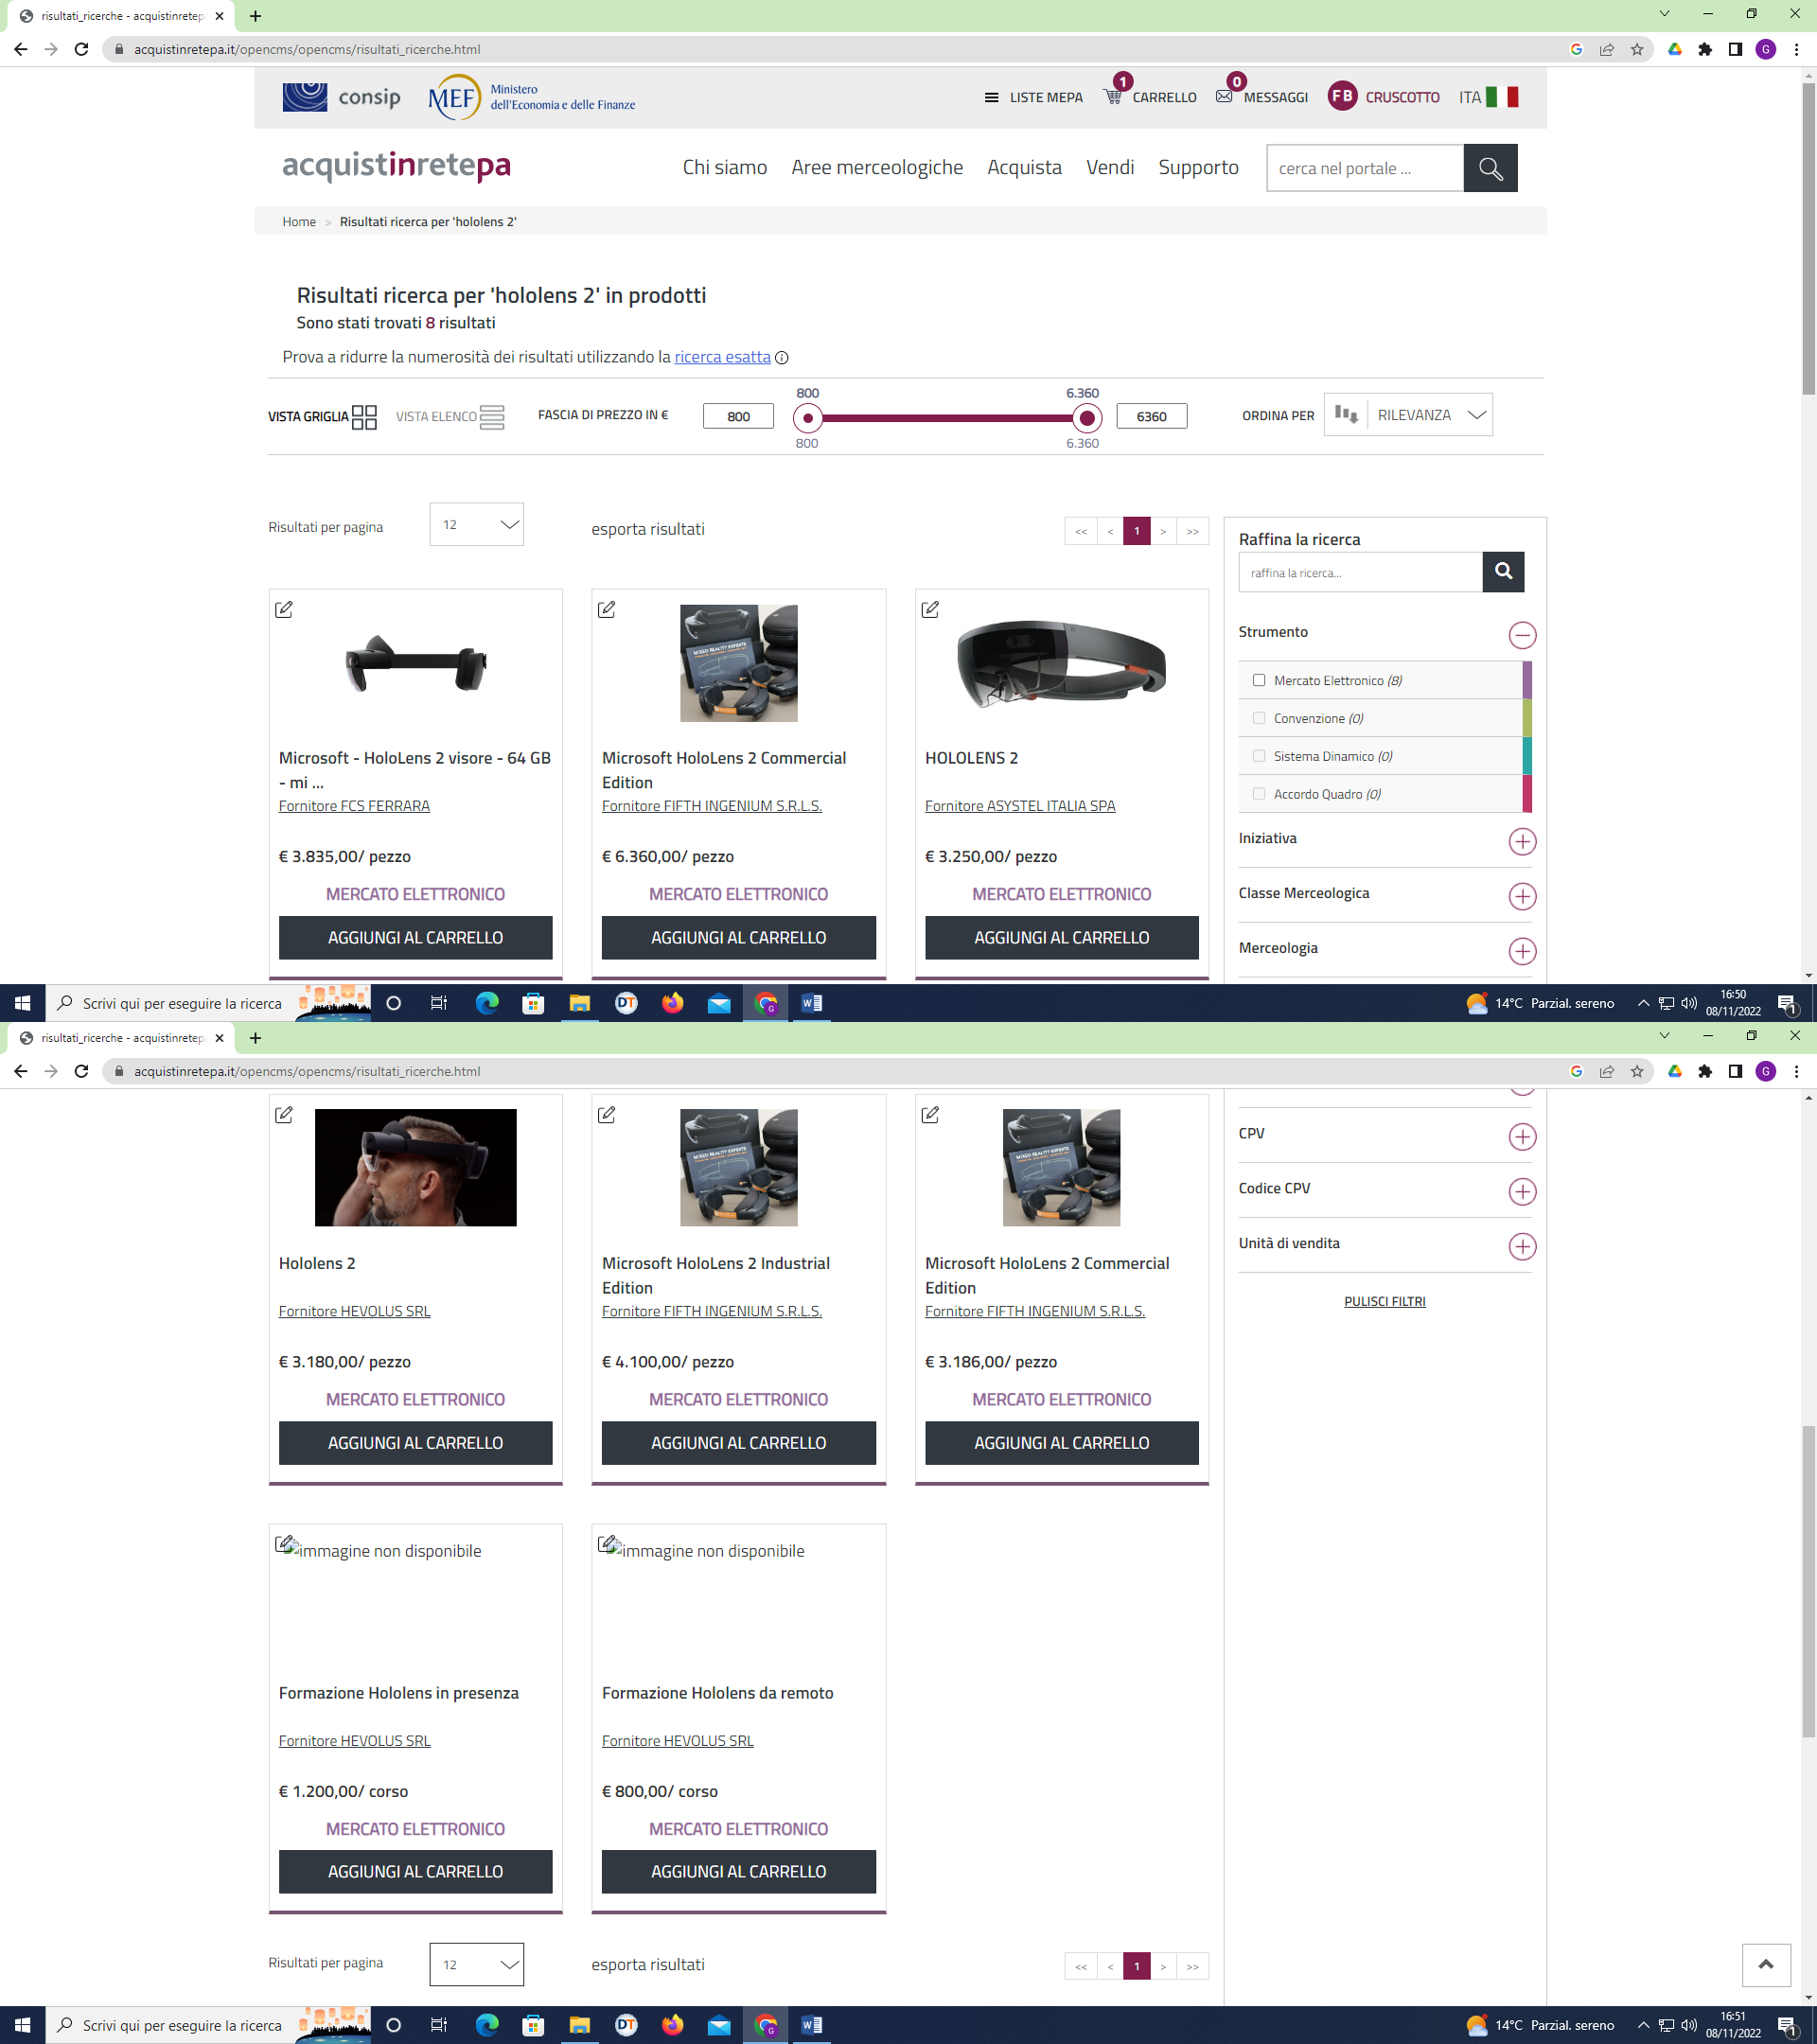
Task: Click the cerca nel portale search field
Action: (1365, 168)
